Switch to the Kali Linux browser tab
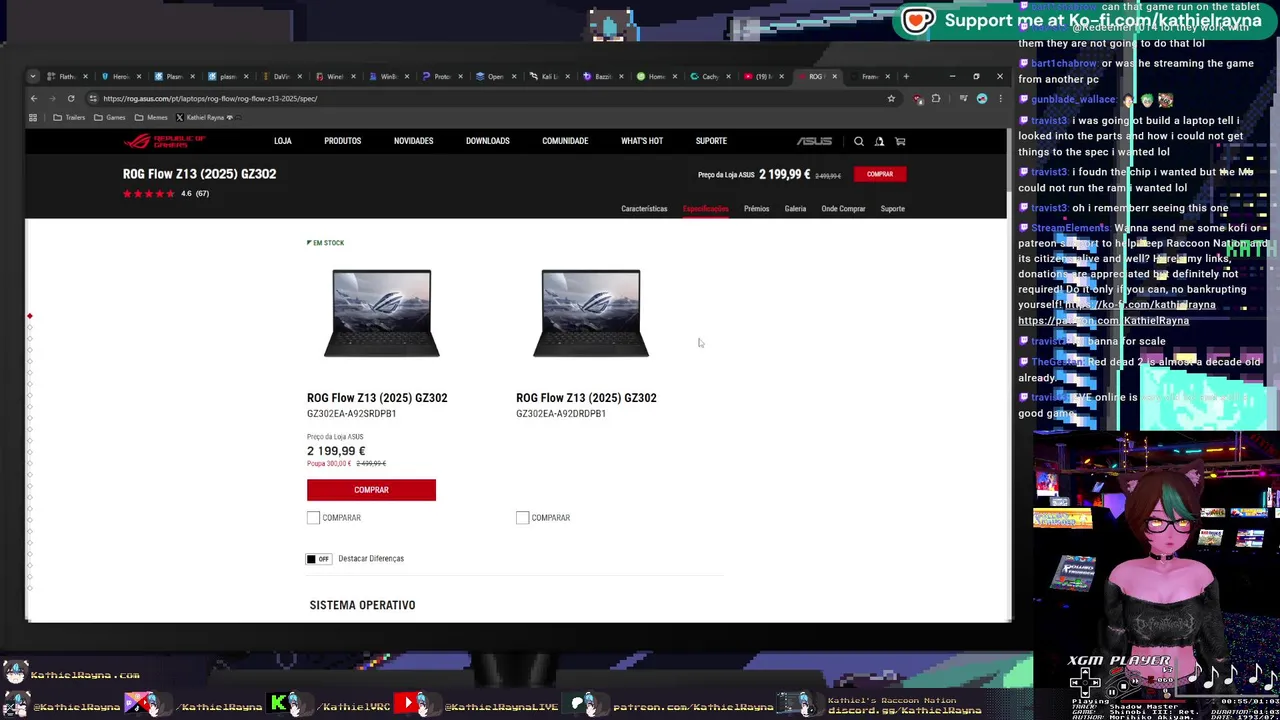 pyautogui.click(x=548, y=76)
